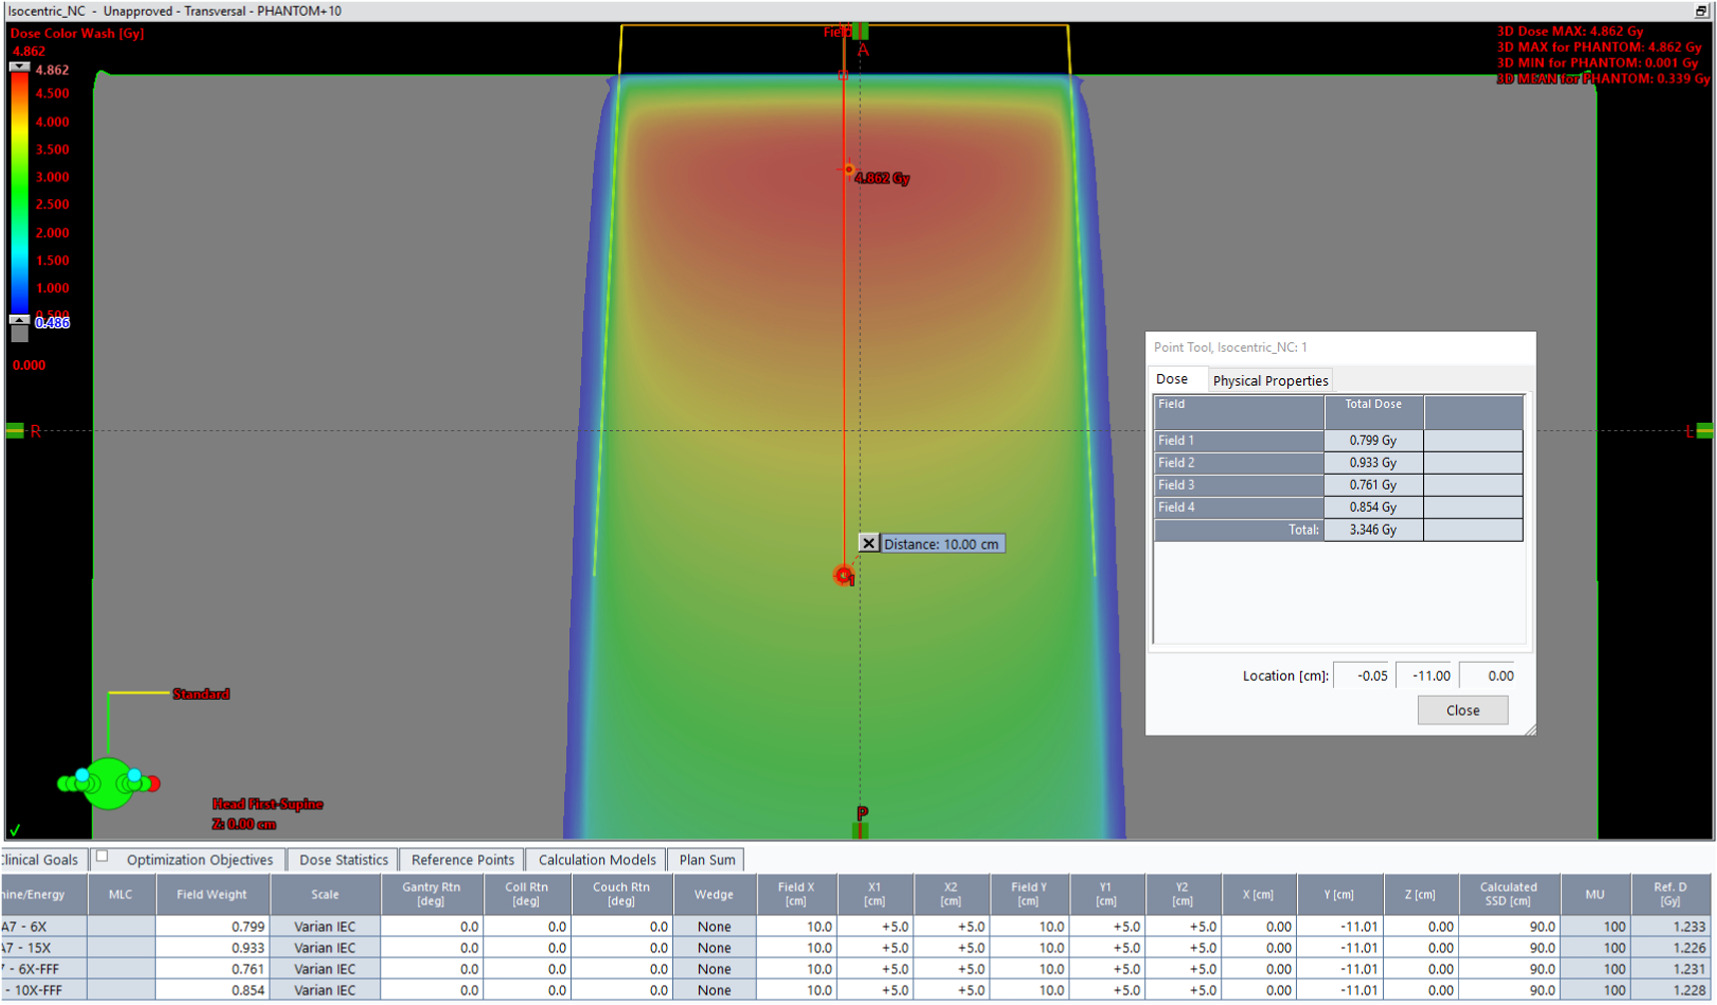Click the Calculated SSD column header
This screenshot has height=1005, width=1717.
1508,894
